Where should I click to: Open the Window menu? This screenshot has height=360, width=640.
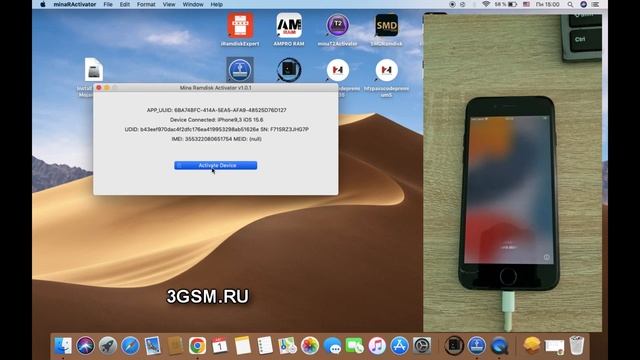point(193,4)
